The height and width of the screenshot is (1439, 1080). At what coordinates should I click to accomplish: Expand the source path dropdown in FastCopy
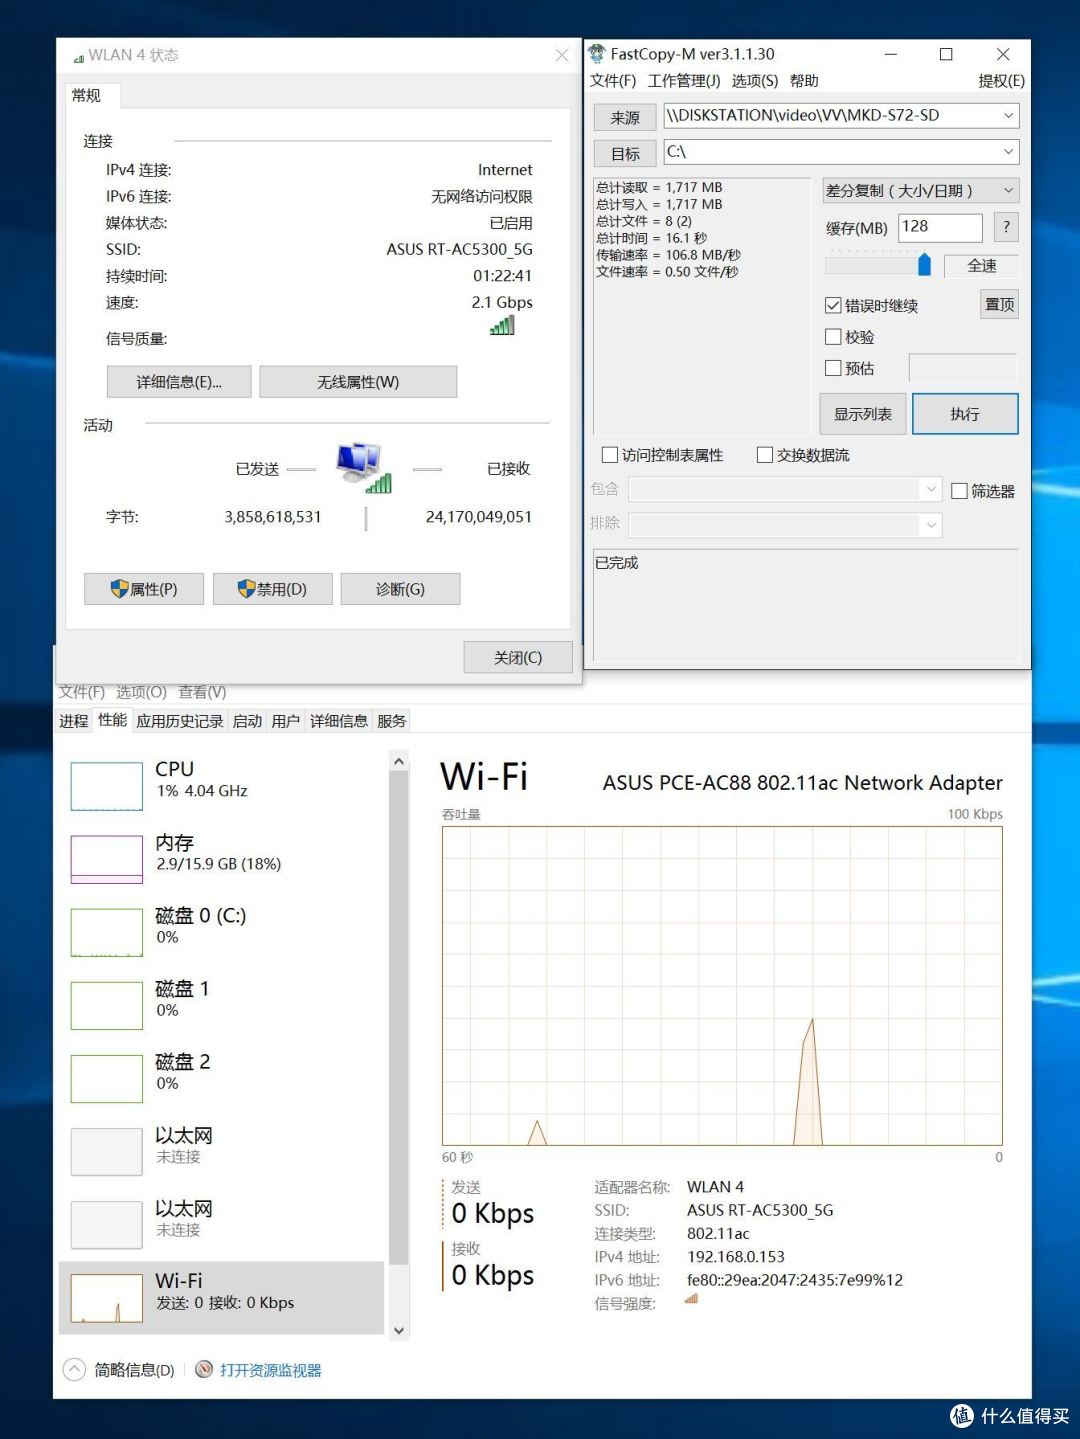[x=1008, y=116]
